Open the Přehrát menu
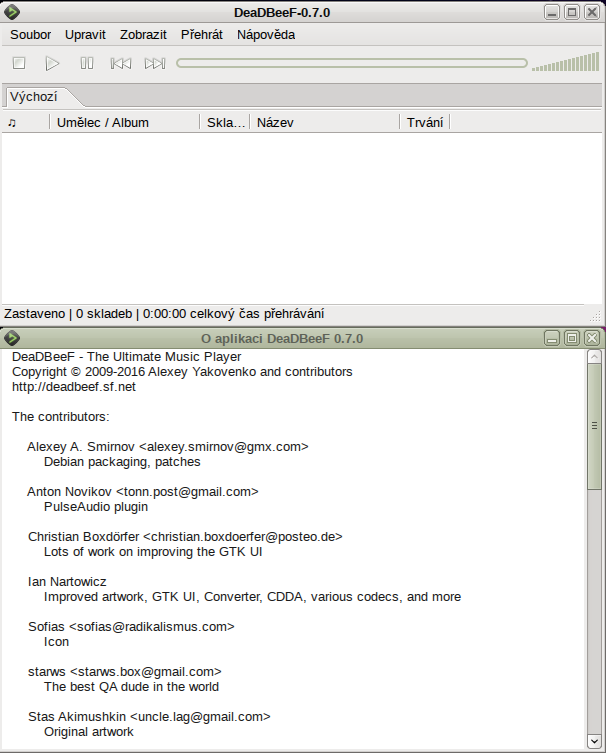Viewport: 606px width, 753px height. coord(202,35)
